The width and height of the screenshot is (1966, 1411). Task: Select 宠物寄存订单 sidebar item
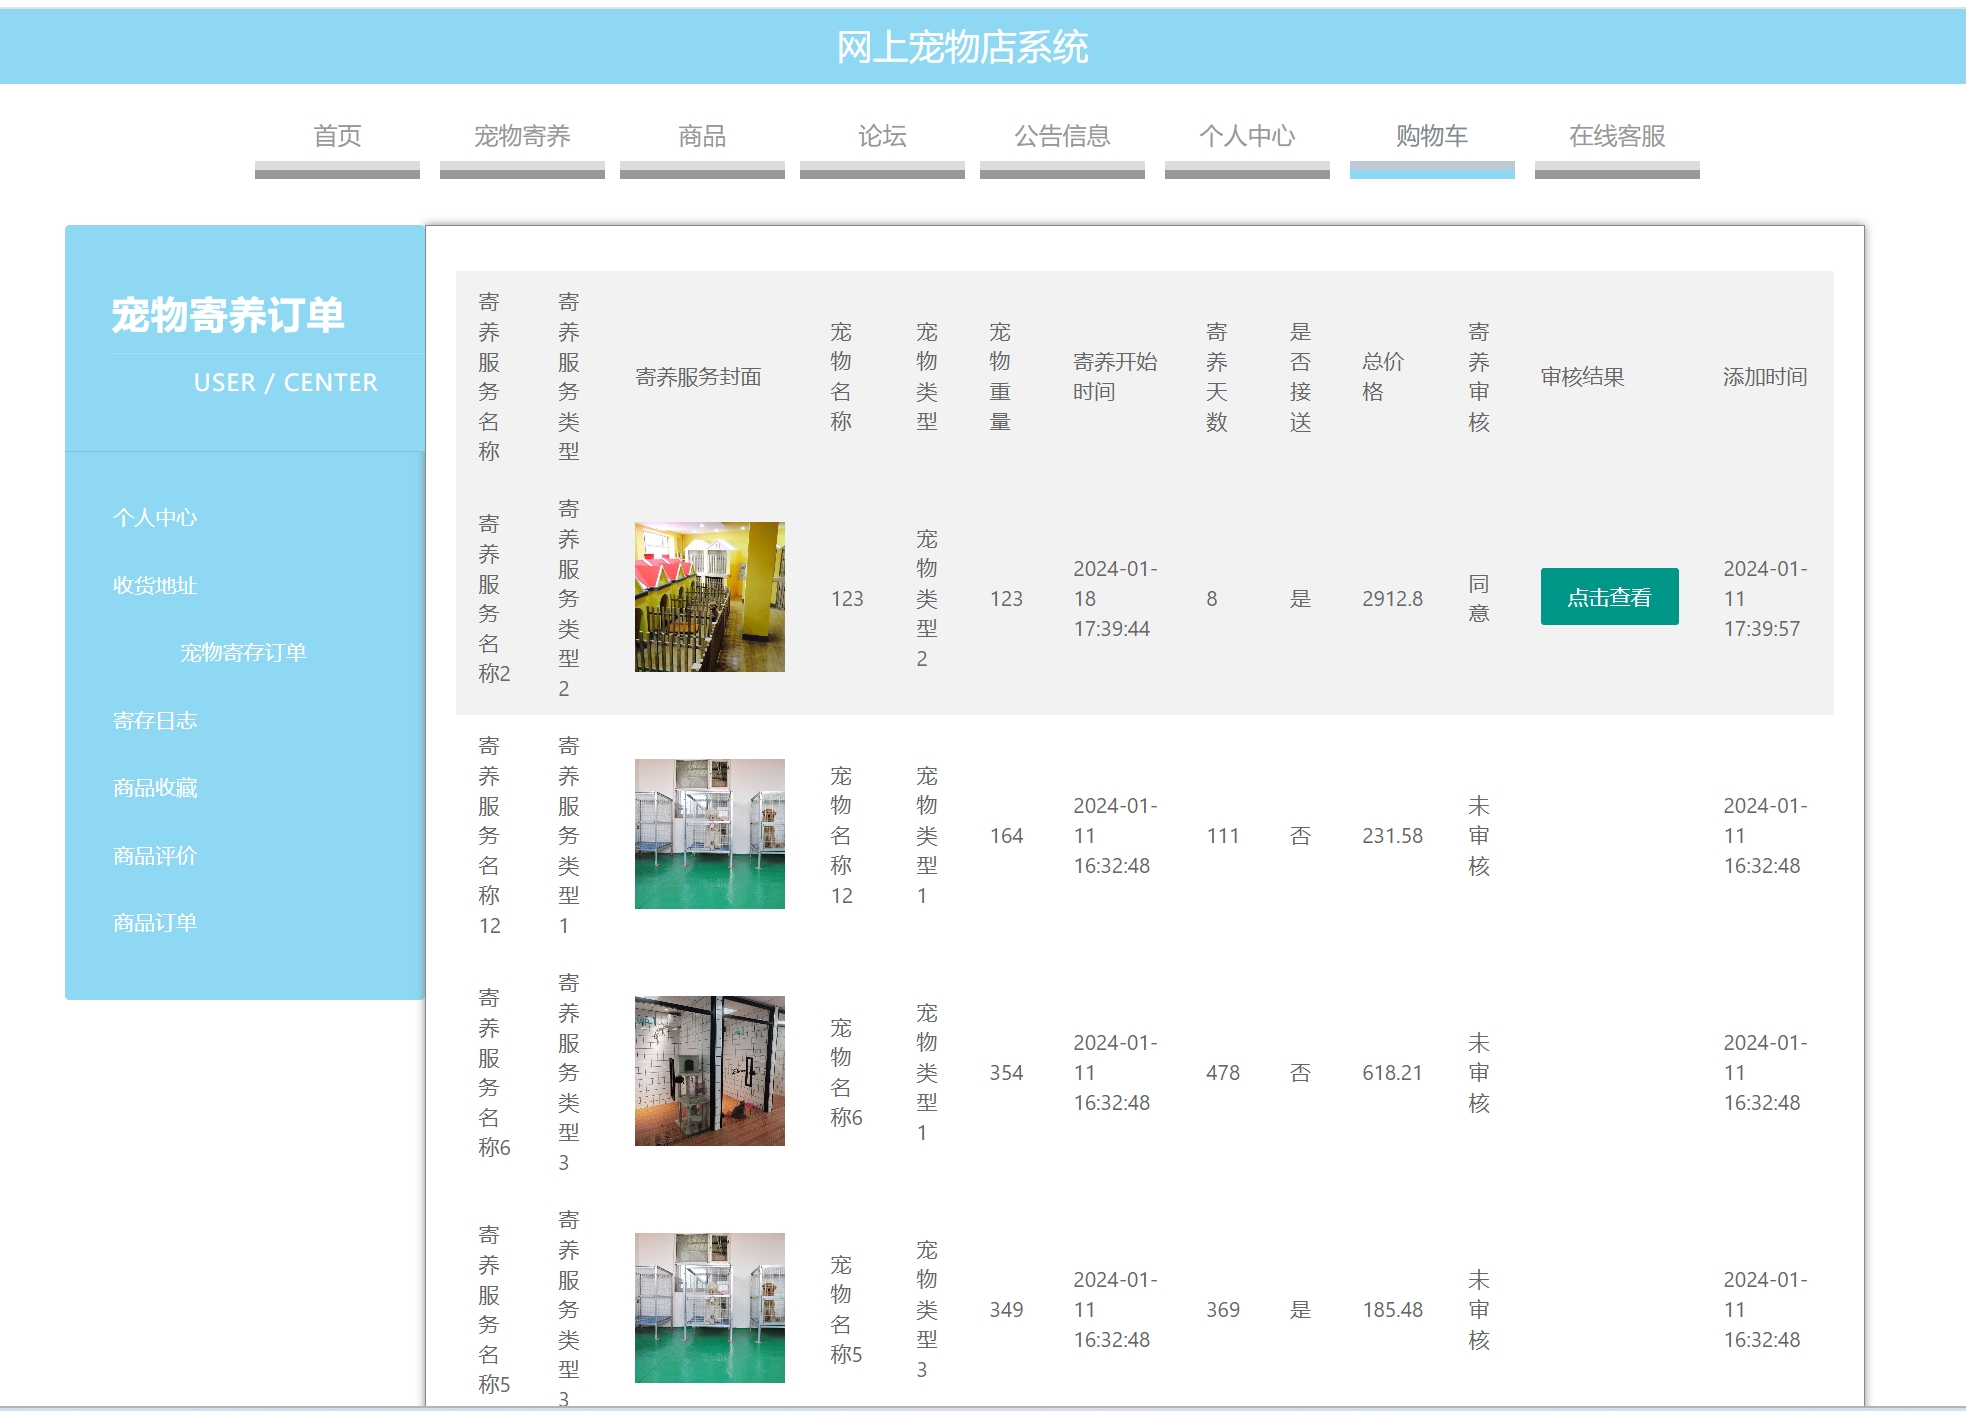pos(243,653)
